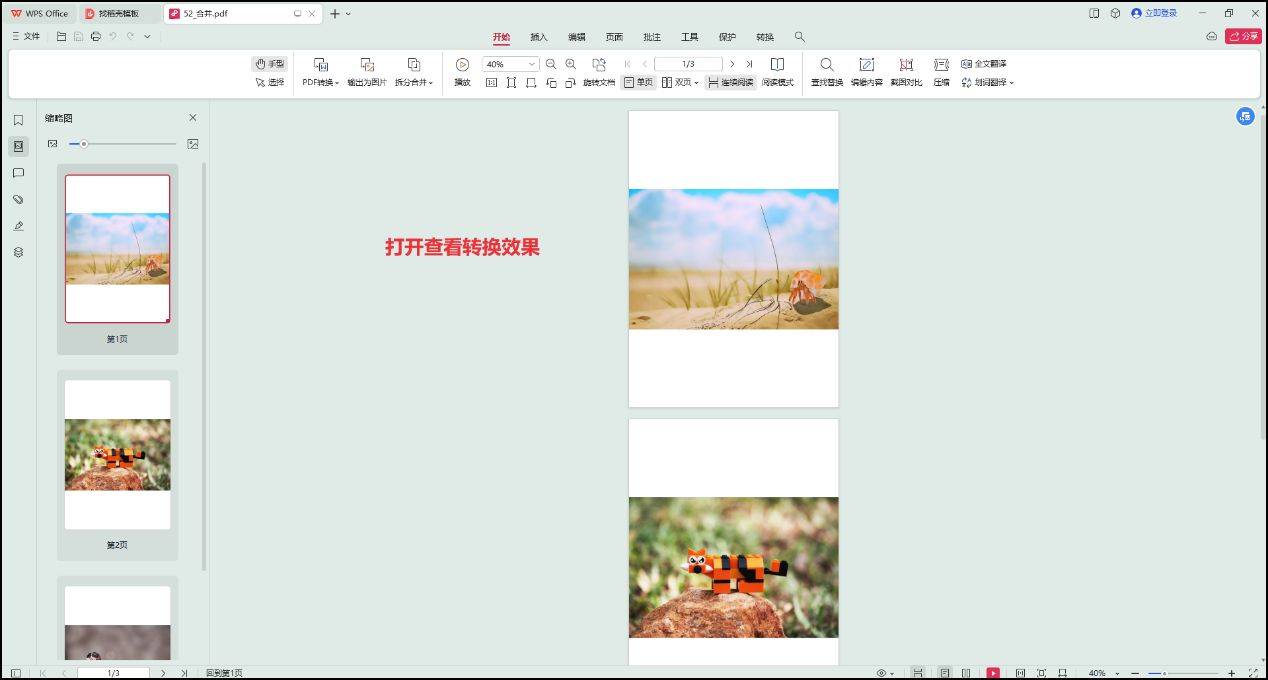The height and width of the screenshot is (680, 1268).
Task: Expand the 划词翻译 dropdown arrow
Action: 1010,82
